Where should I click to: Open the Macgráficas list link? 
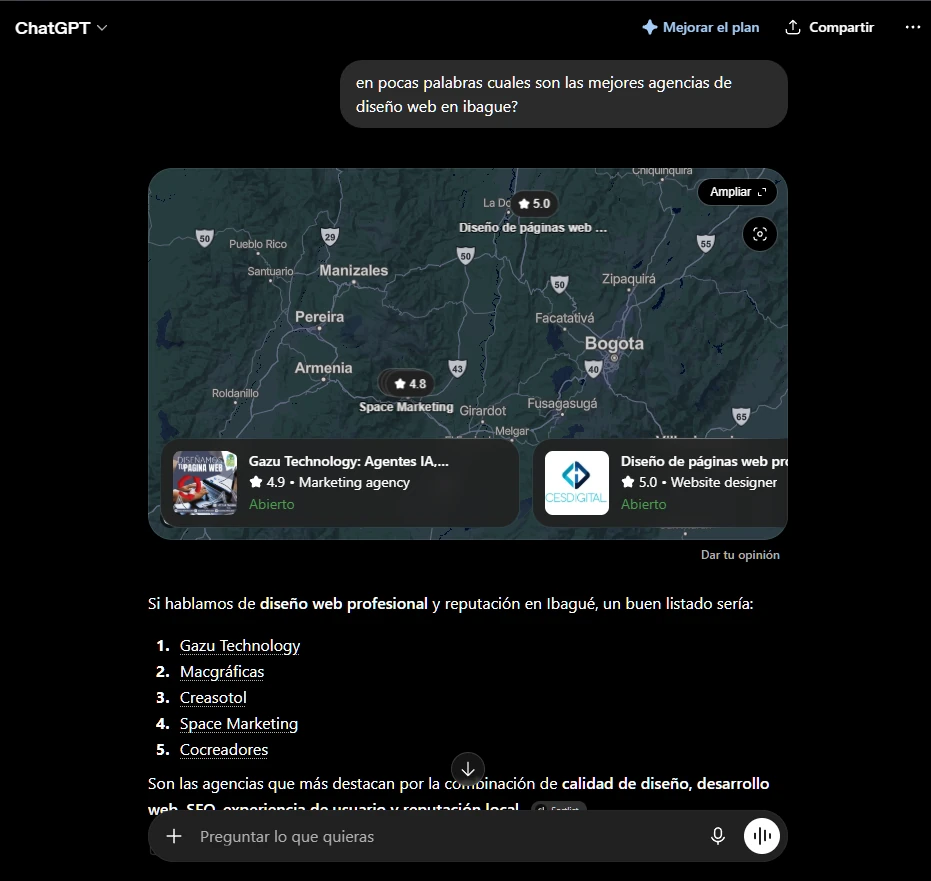point(222,671)
